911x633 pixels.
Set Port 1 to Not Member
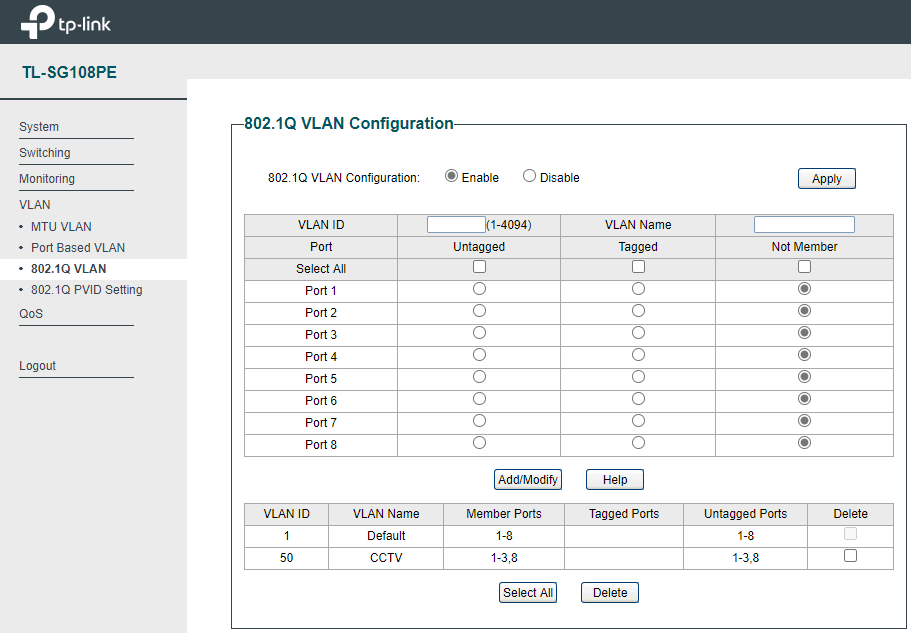point(805,289)
